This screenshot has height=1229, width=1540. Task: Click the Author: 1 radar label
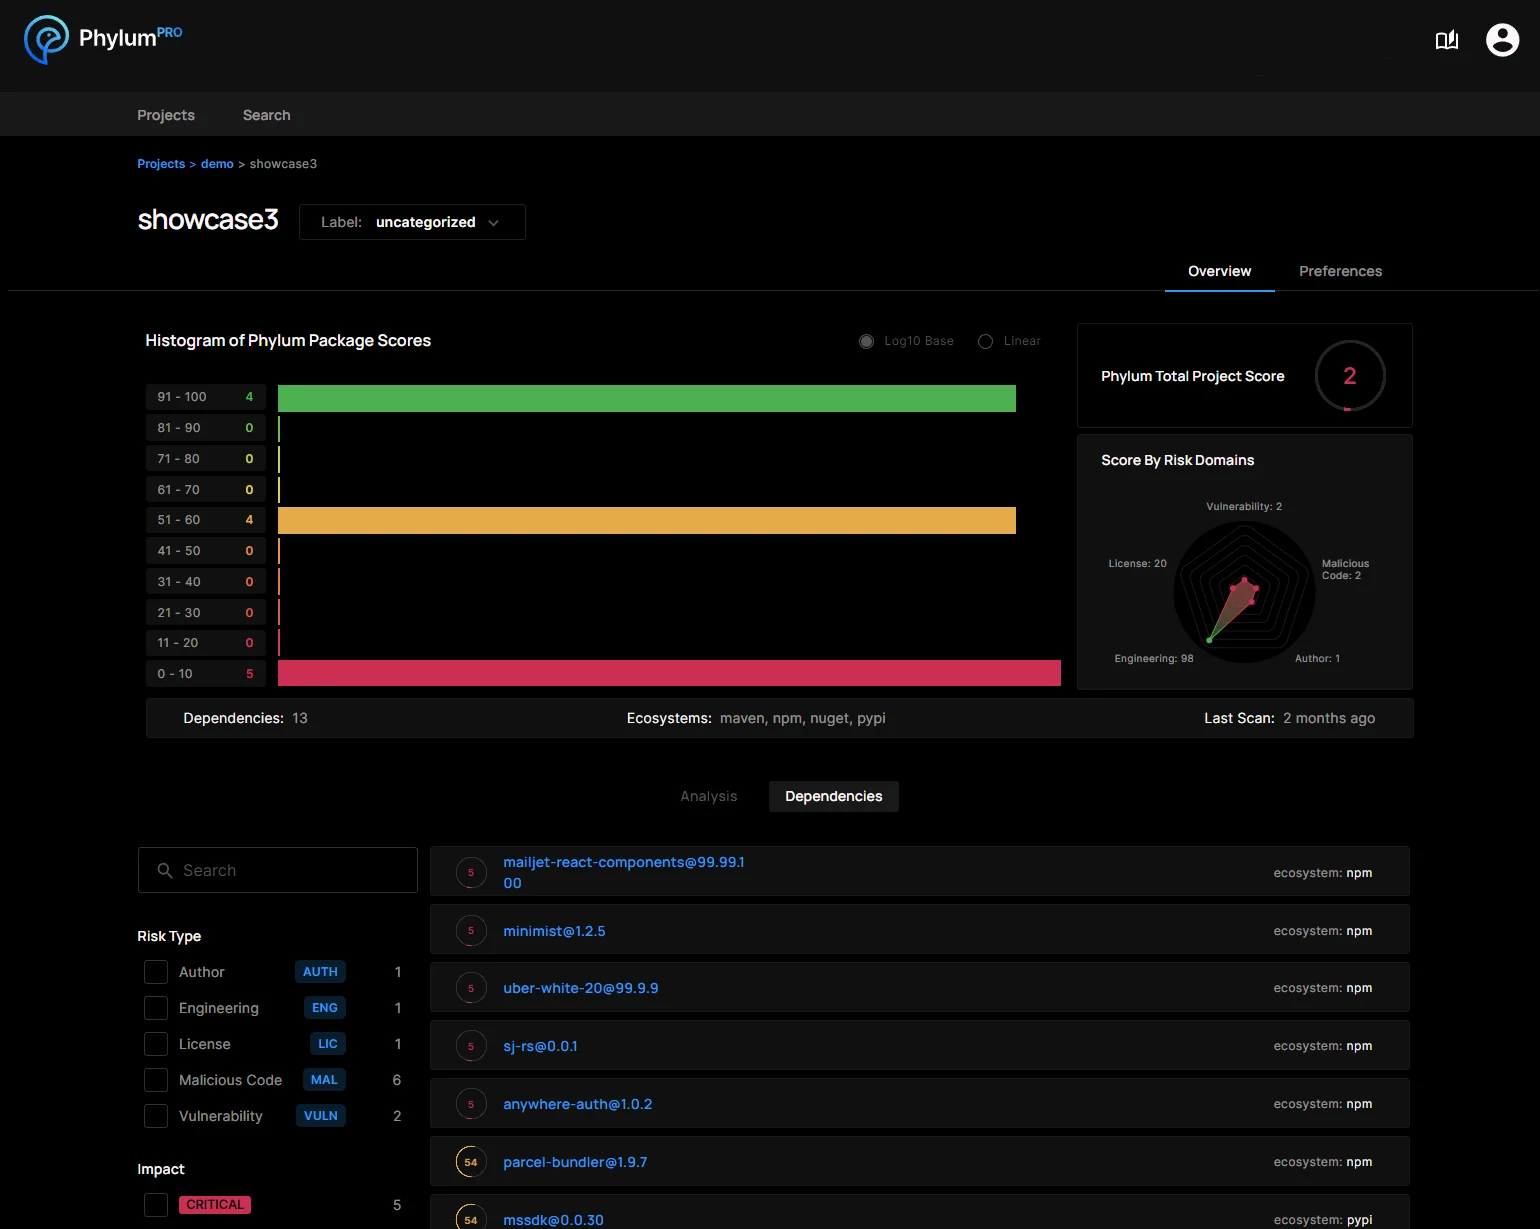click(x=1317, y=659)
